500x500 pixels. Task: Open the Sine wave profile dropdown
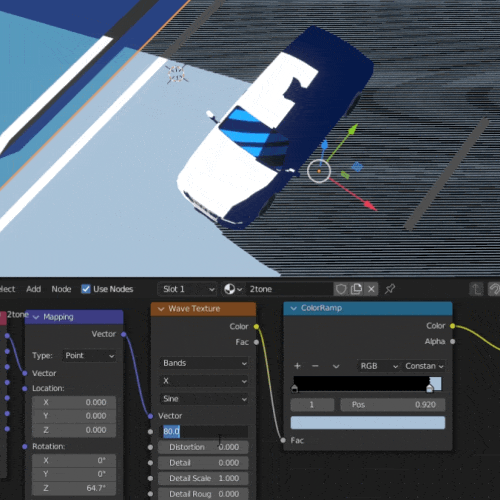(x=204, y=399)
